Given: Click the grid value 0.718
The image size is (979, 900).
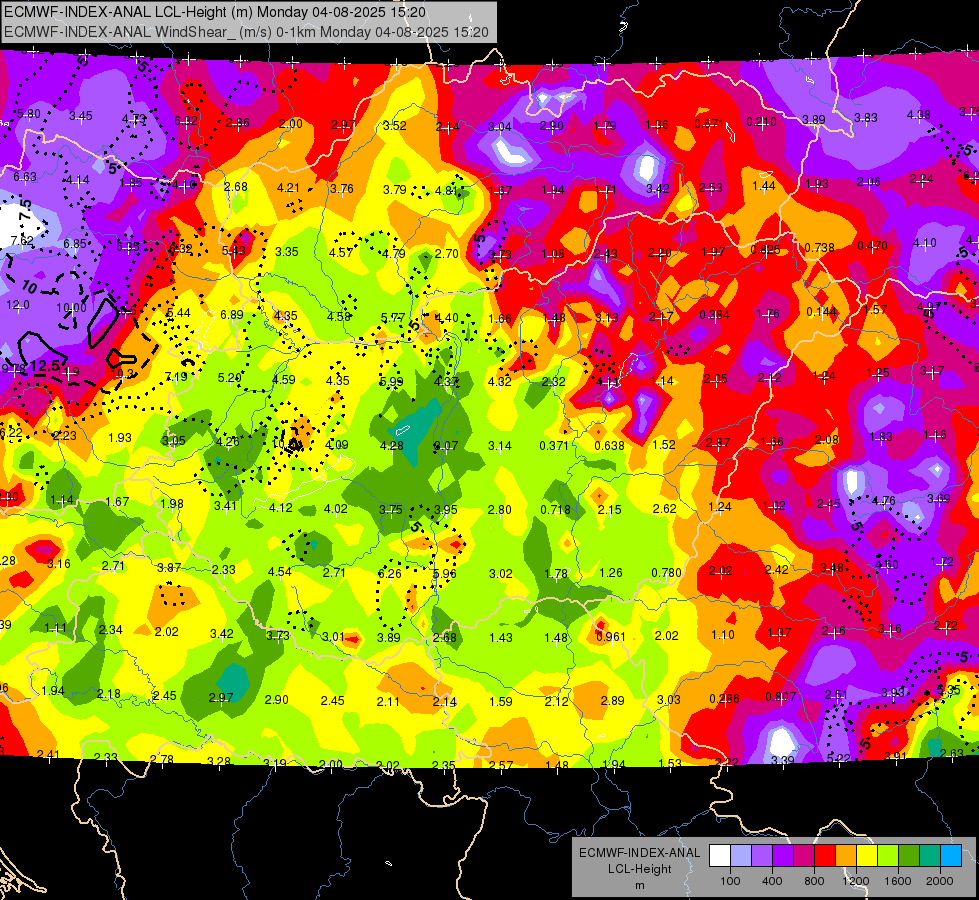Looking at the screenshot, I should click(x=556, y=509).
